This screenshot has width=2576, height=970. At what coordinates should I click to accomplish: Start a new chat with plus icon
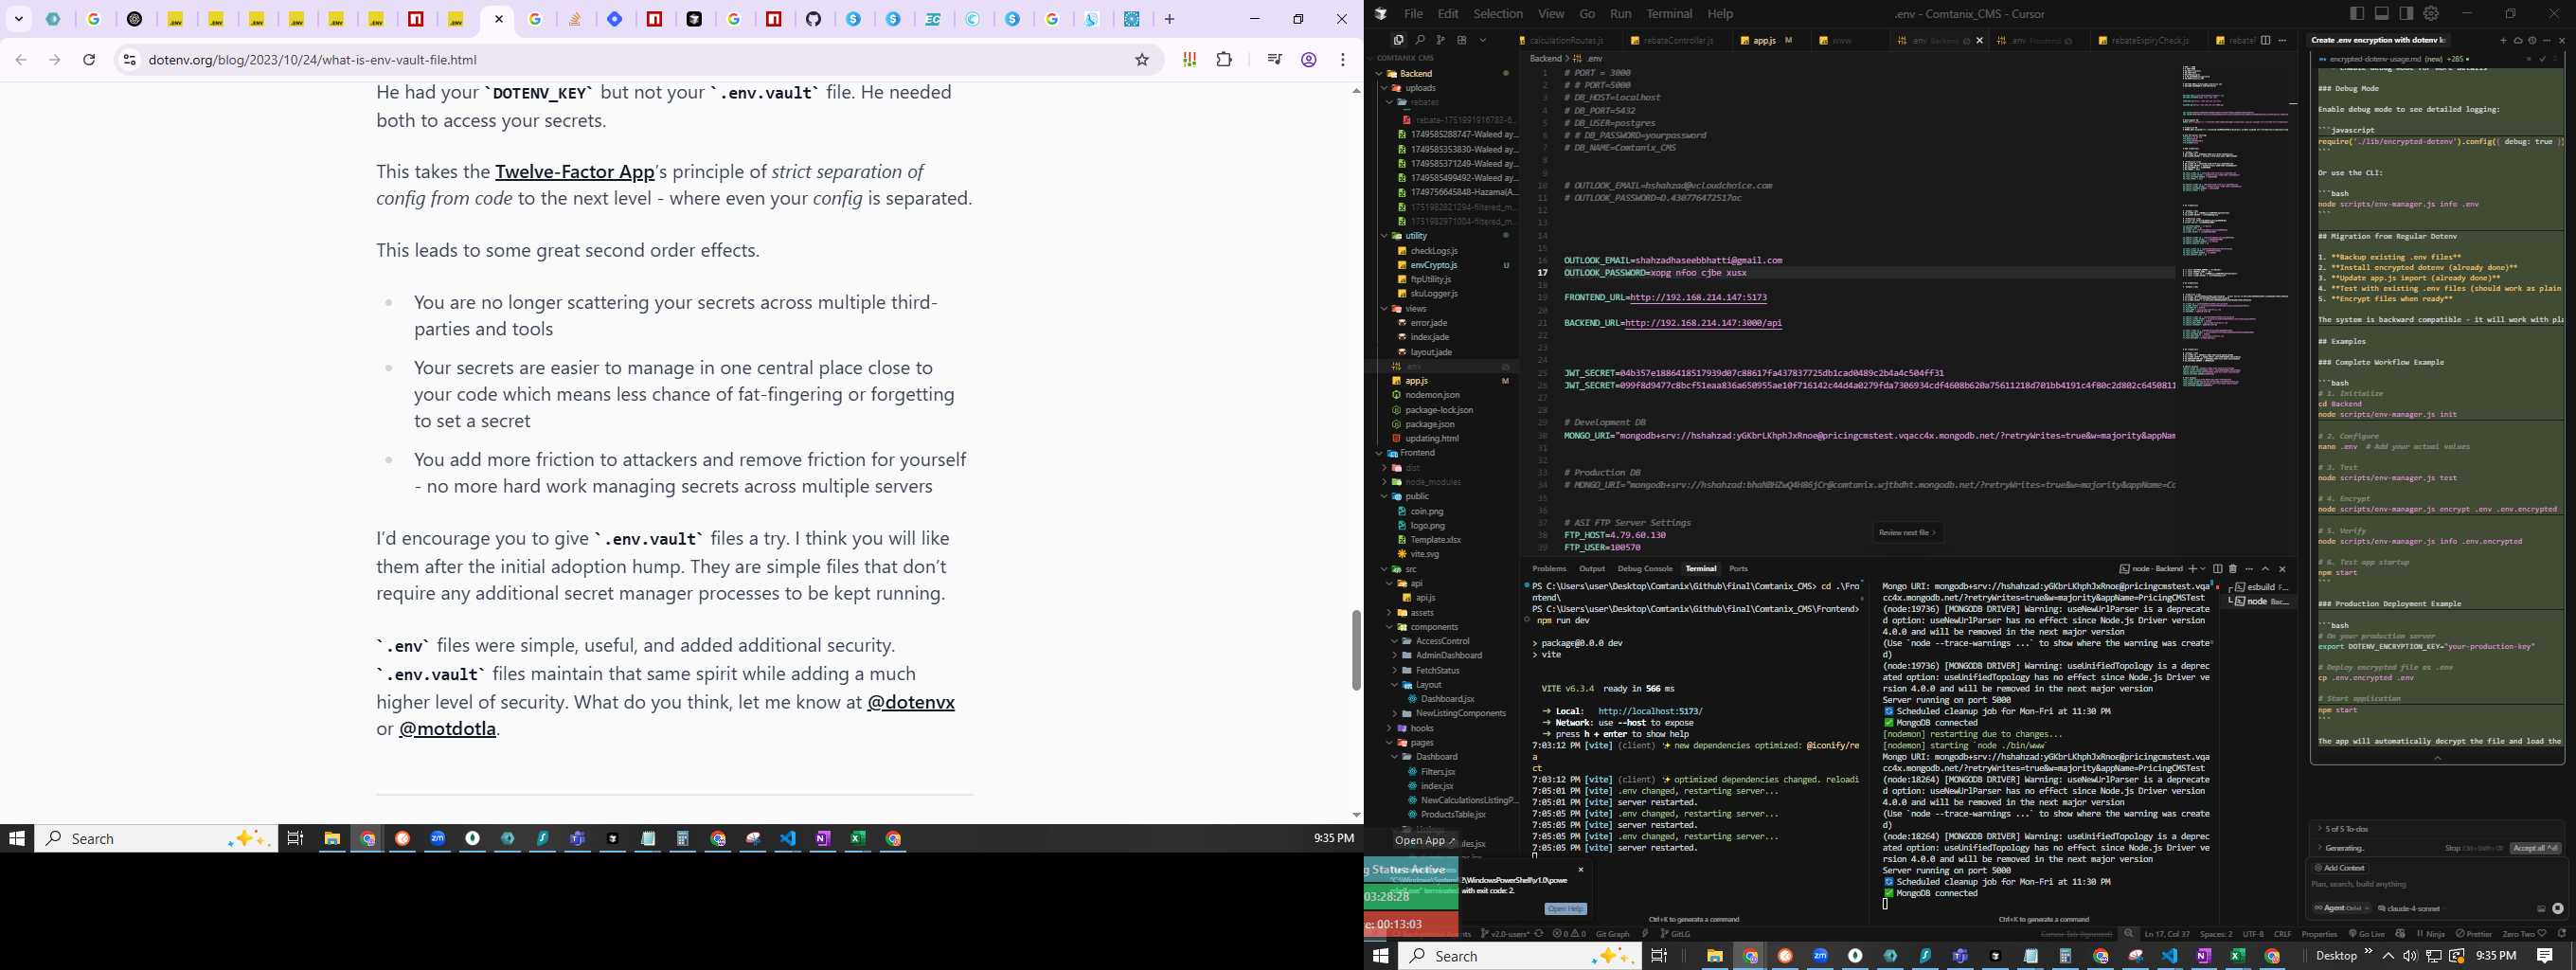2504,41
